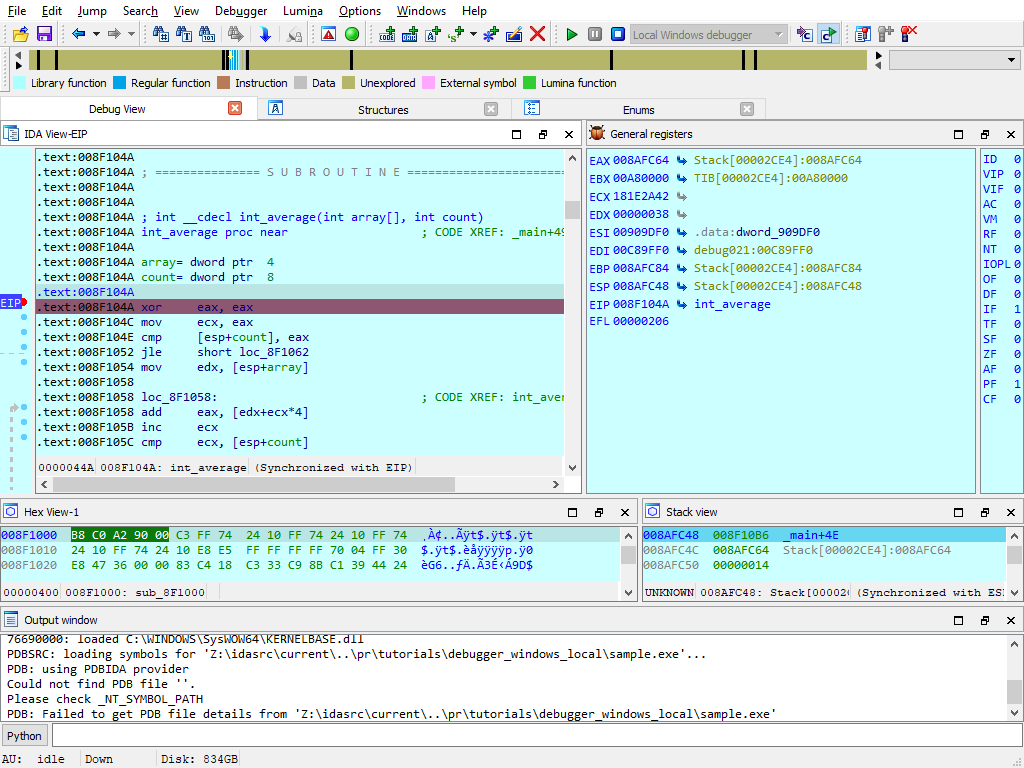Open the back navigation history dropdown
Viewport: 1024px width, 768px height.
(x=96, y=33)
